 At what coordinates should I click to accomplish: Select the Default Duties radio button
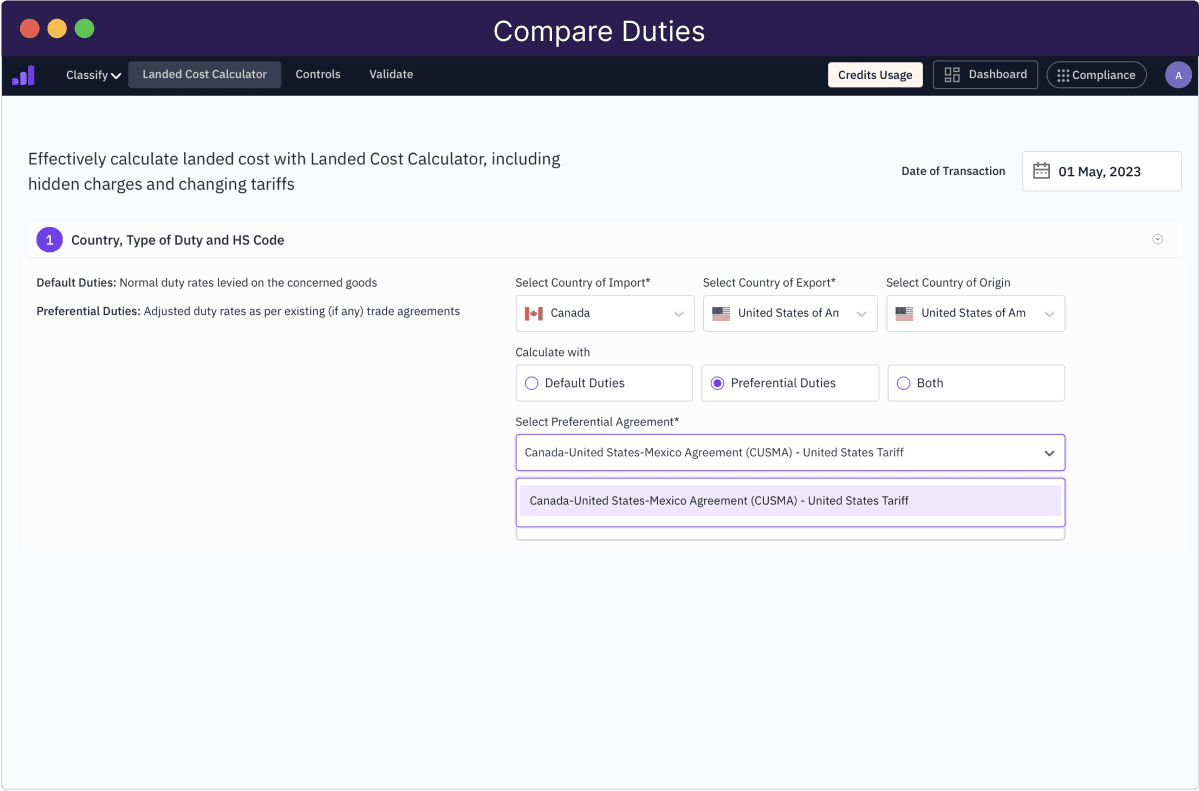531,383
